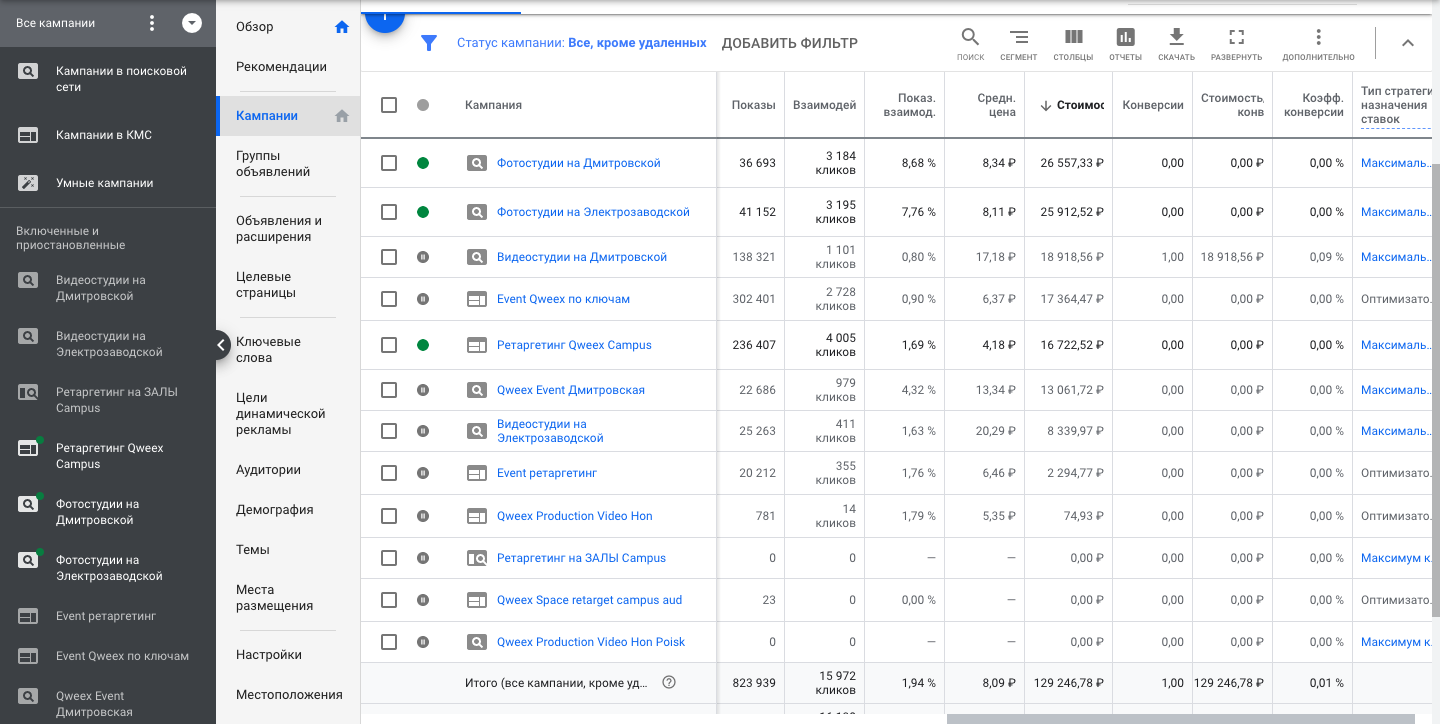
Task: Click the blue filter funnel icon
Action: pyautogui.click(x=429, y=43)
